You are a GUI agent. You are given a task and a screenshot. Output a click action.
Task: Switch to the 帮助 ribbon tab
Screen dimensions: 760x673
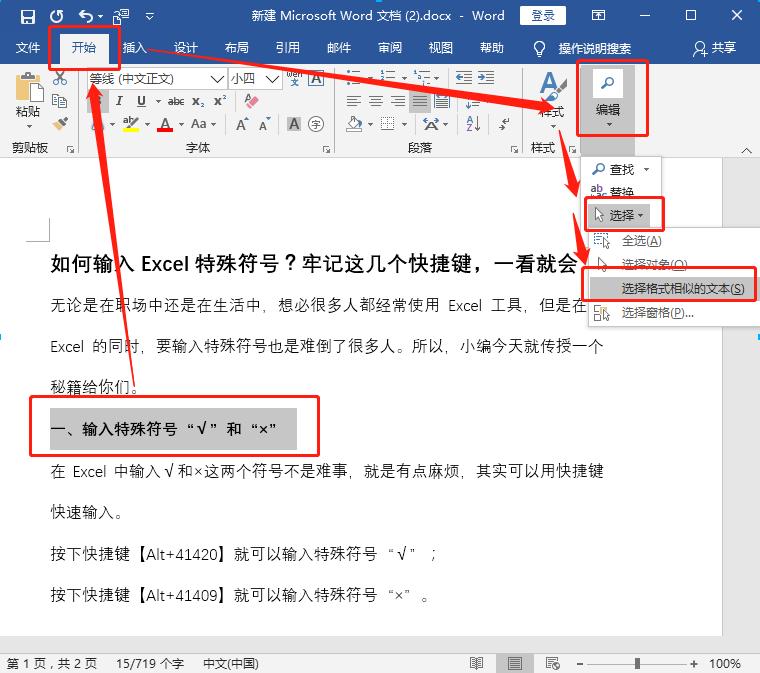tap(491, 48)
